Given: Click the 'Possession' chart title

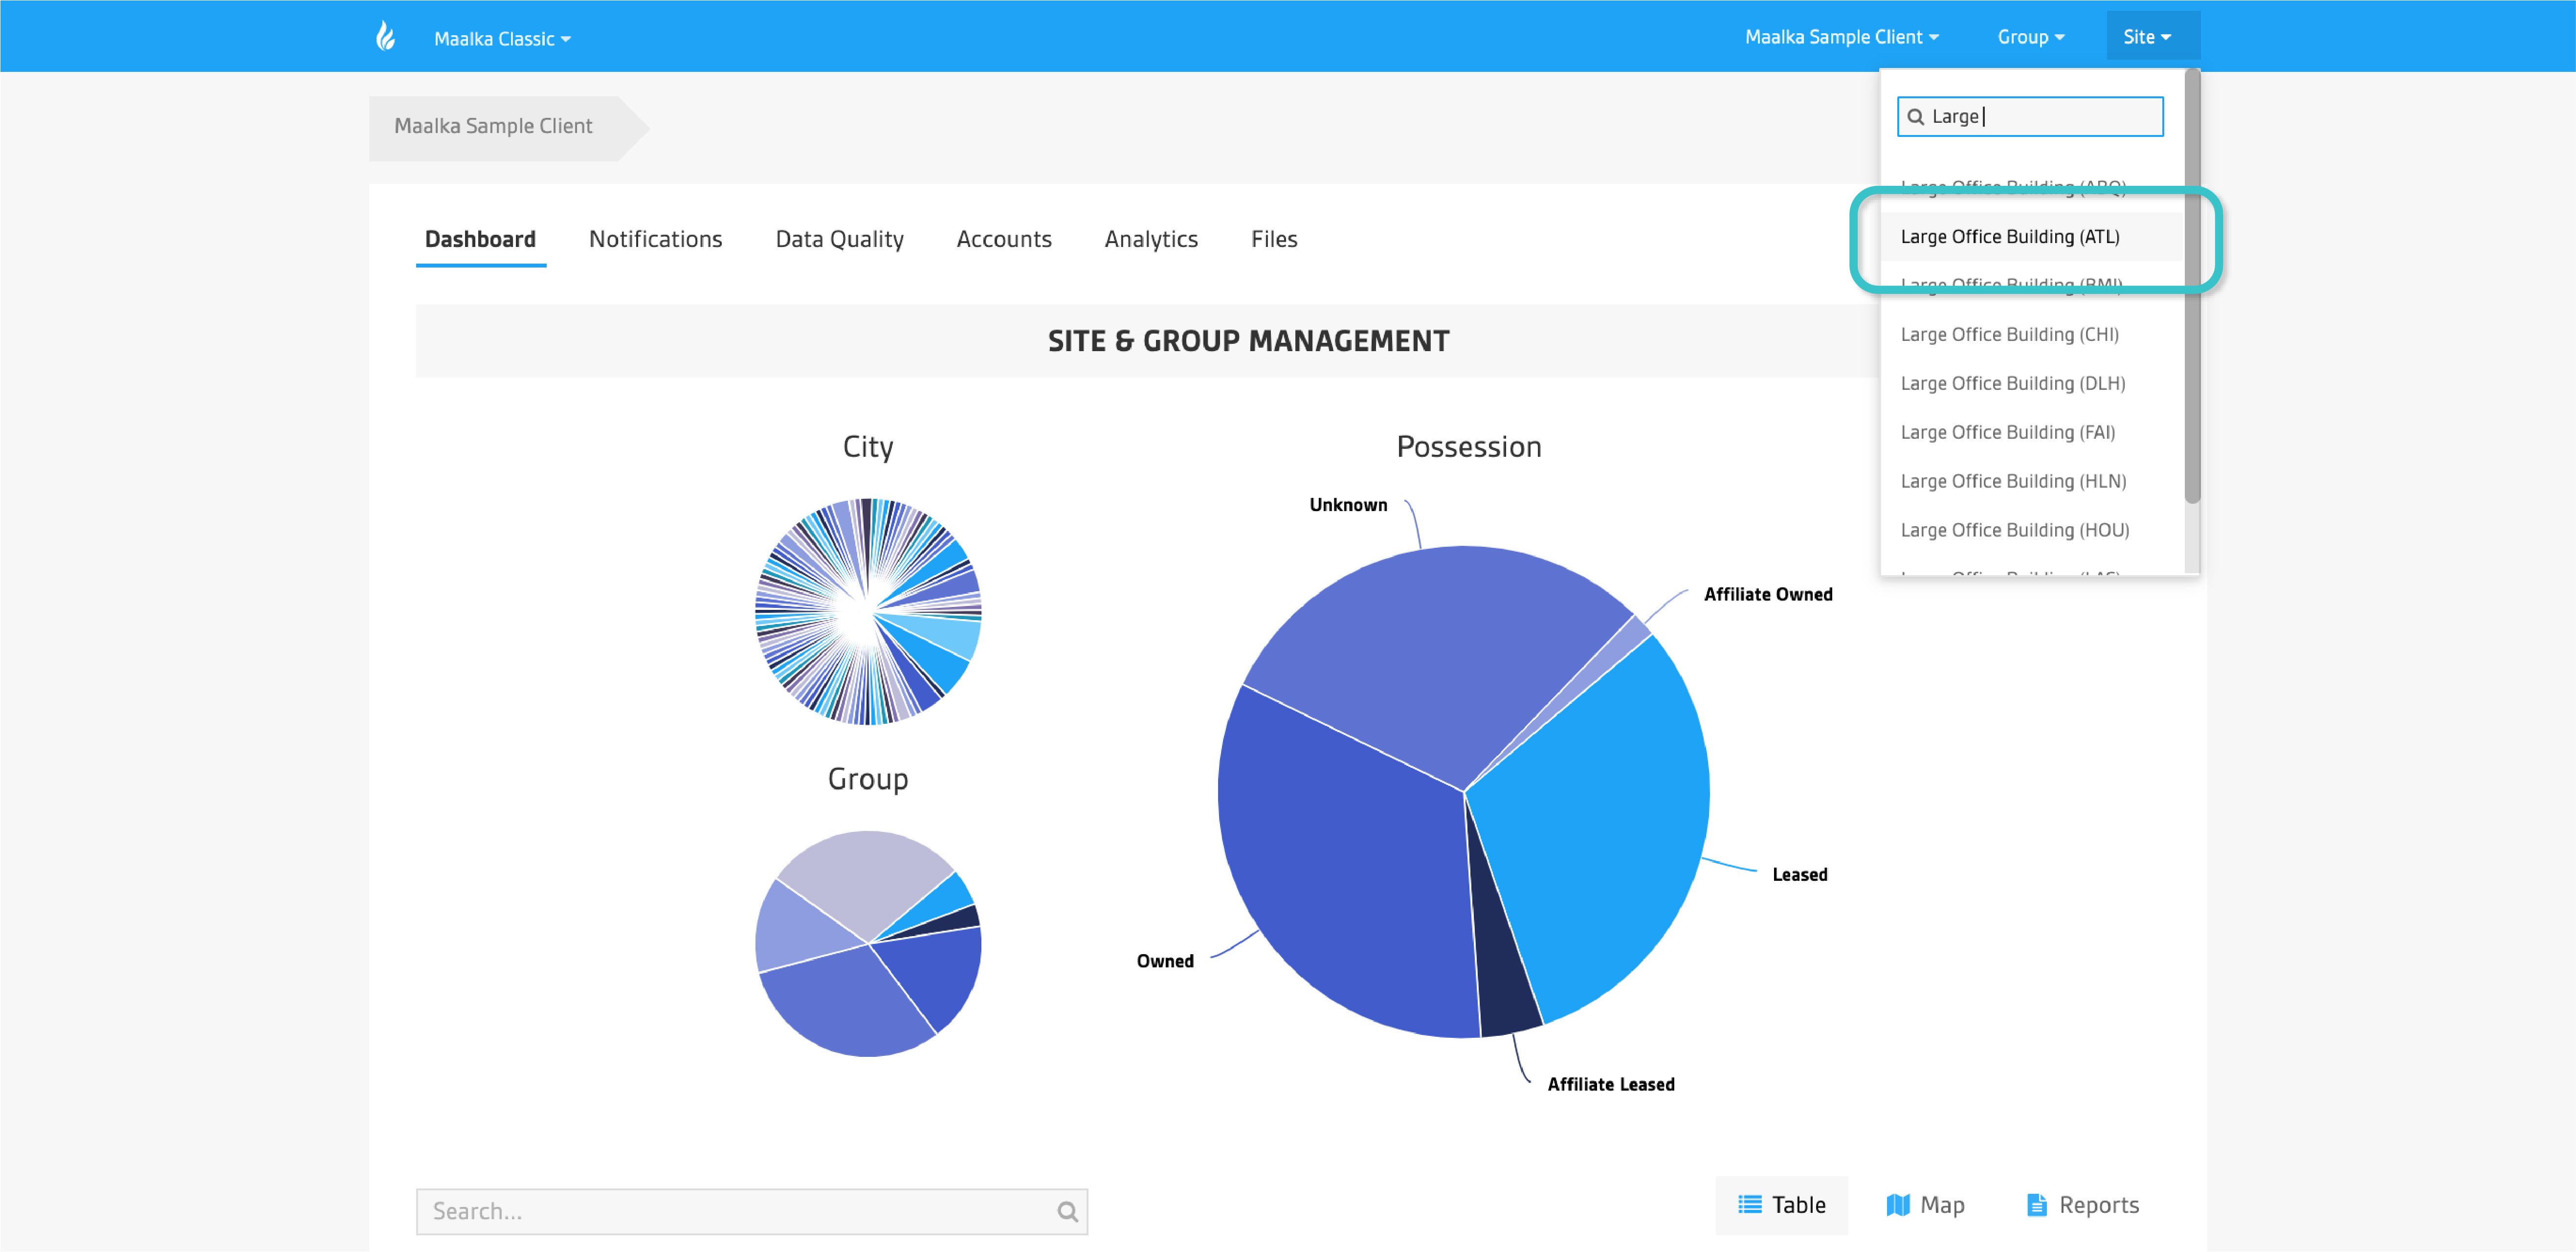Looking at the screenshot, I should pos(1468,446).
